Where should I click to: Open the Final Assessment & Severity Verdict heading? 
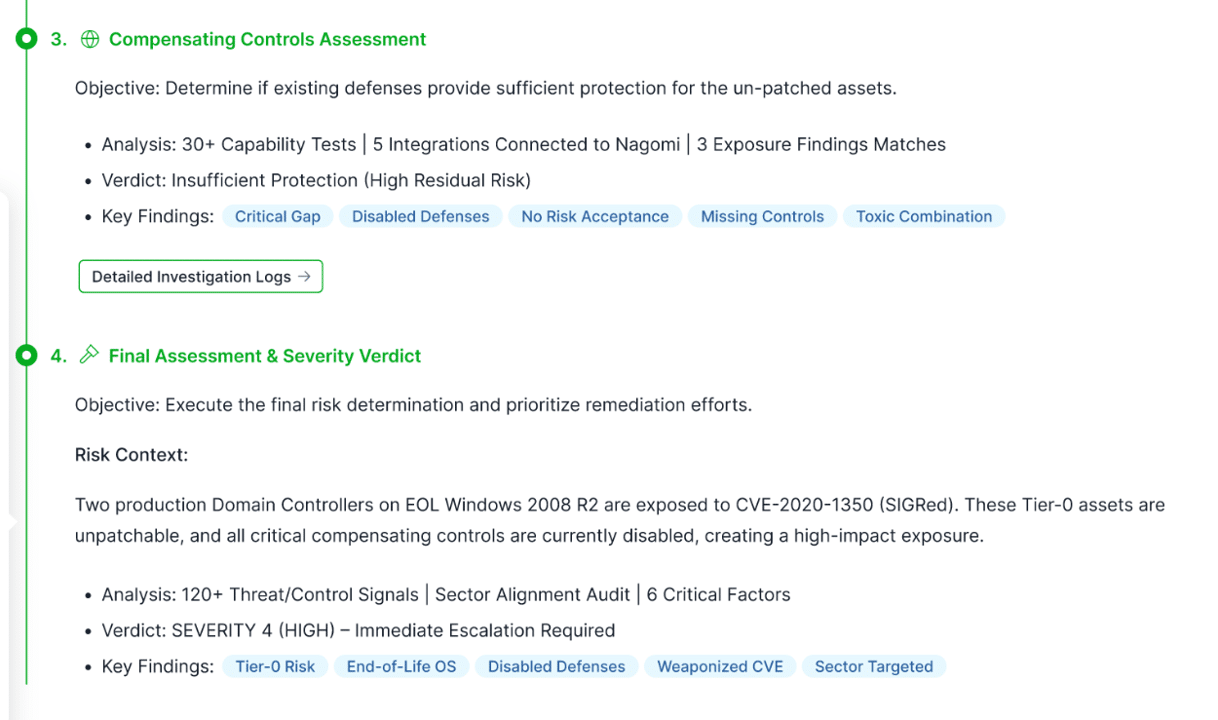pyautogui.click(x=265, y=356)
